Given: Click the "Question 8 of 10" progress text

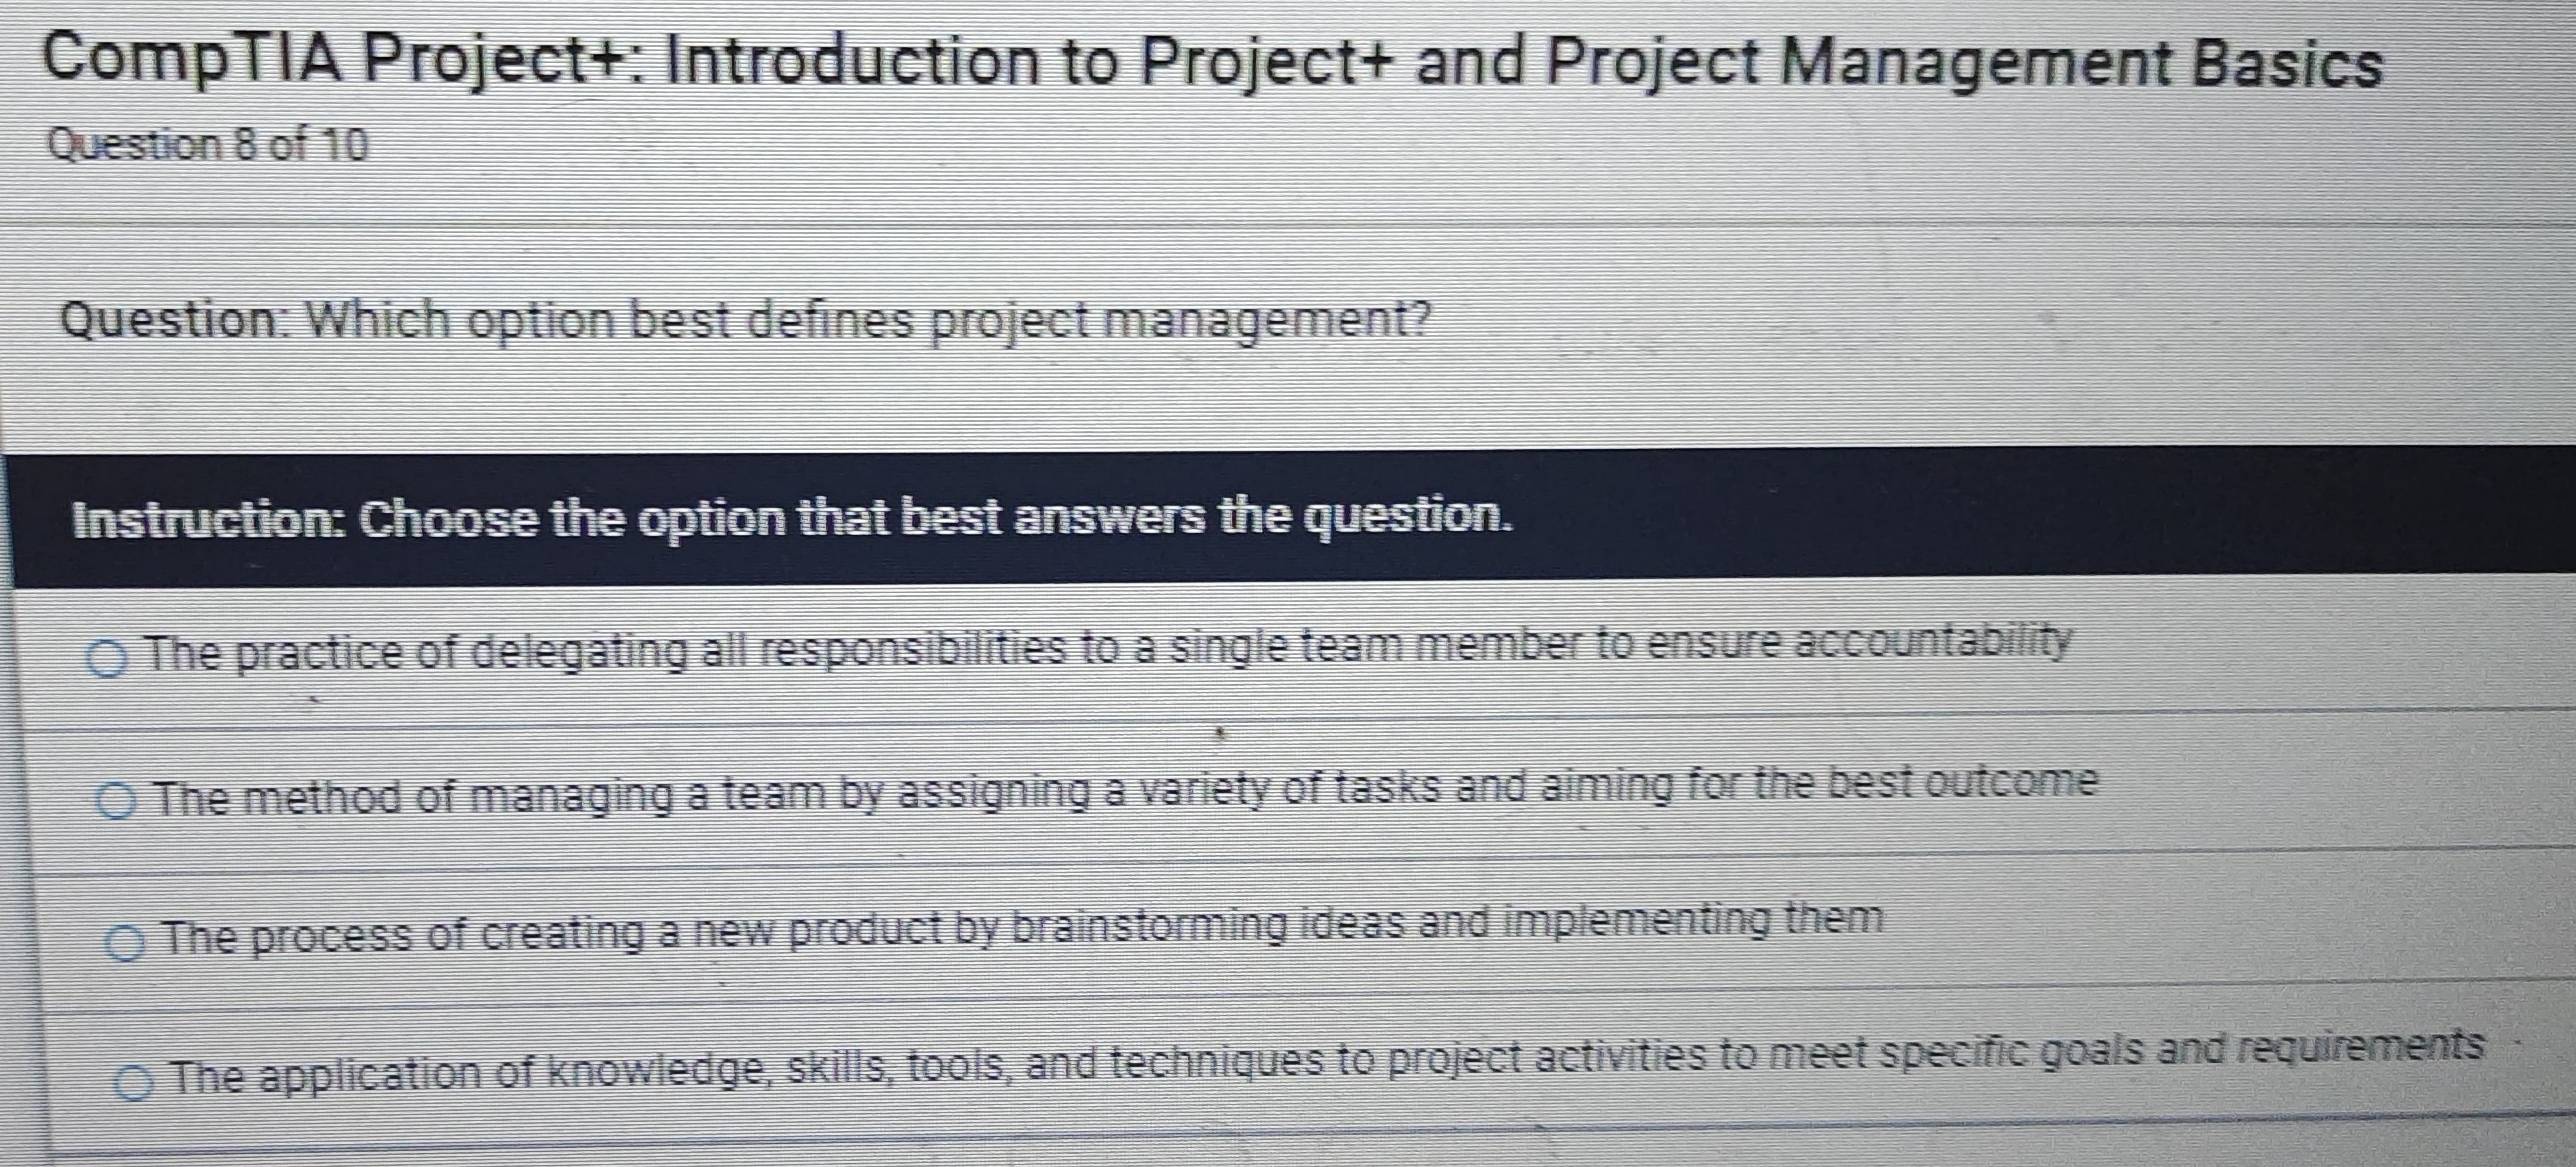Looking at the screenshot, I should pos(208,146).
